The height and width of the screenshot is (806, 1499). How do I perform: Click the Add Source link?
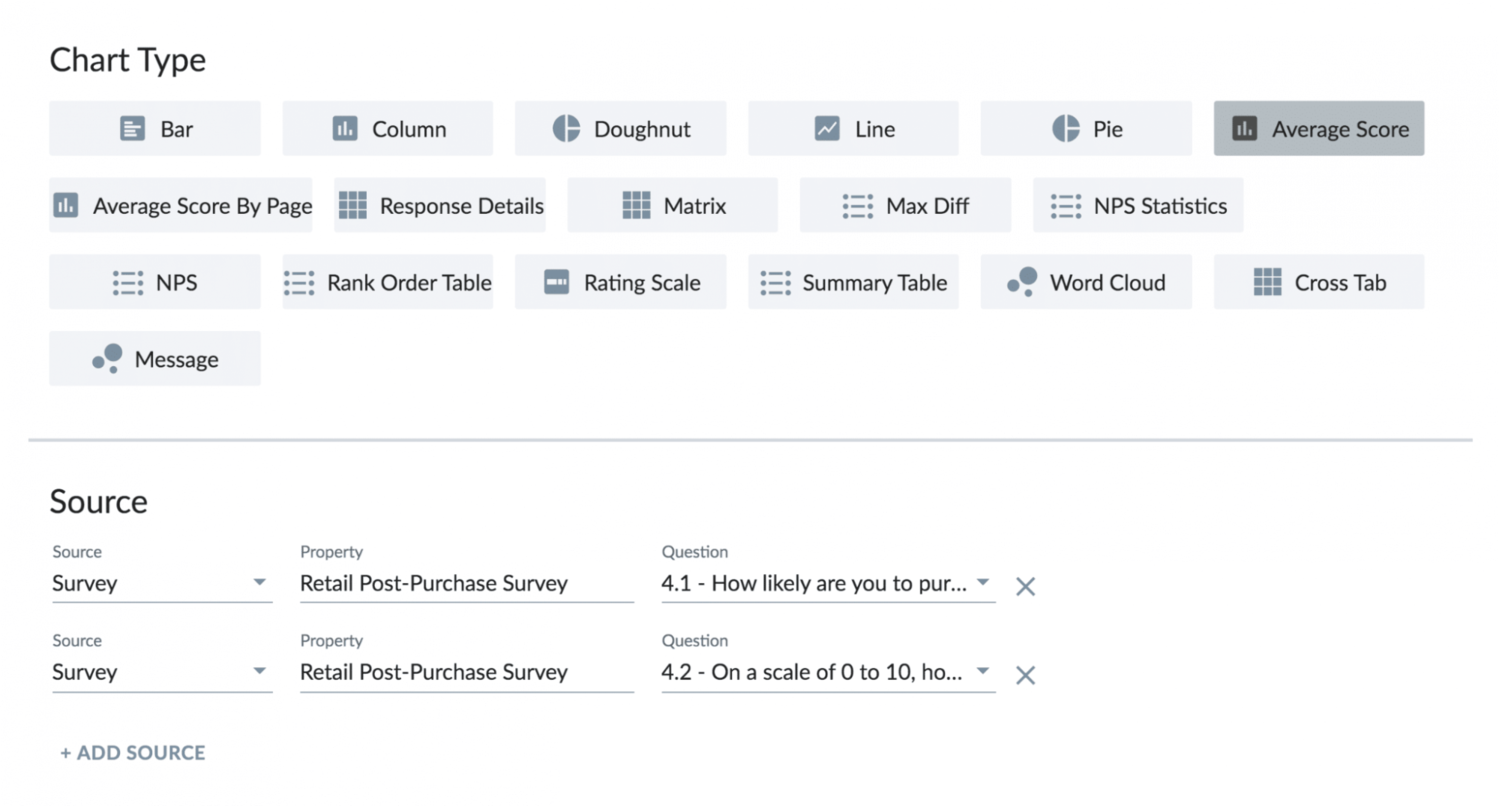click(x=133, y=753)
